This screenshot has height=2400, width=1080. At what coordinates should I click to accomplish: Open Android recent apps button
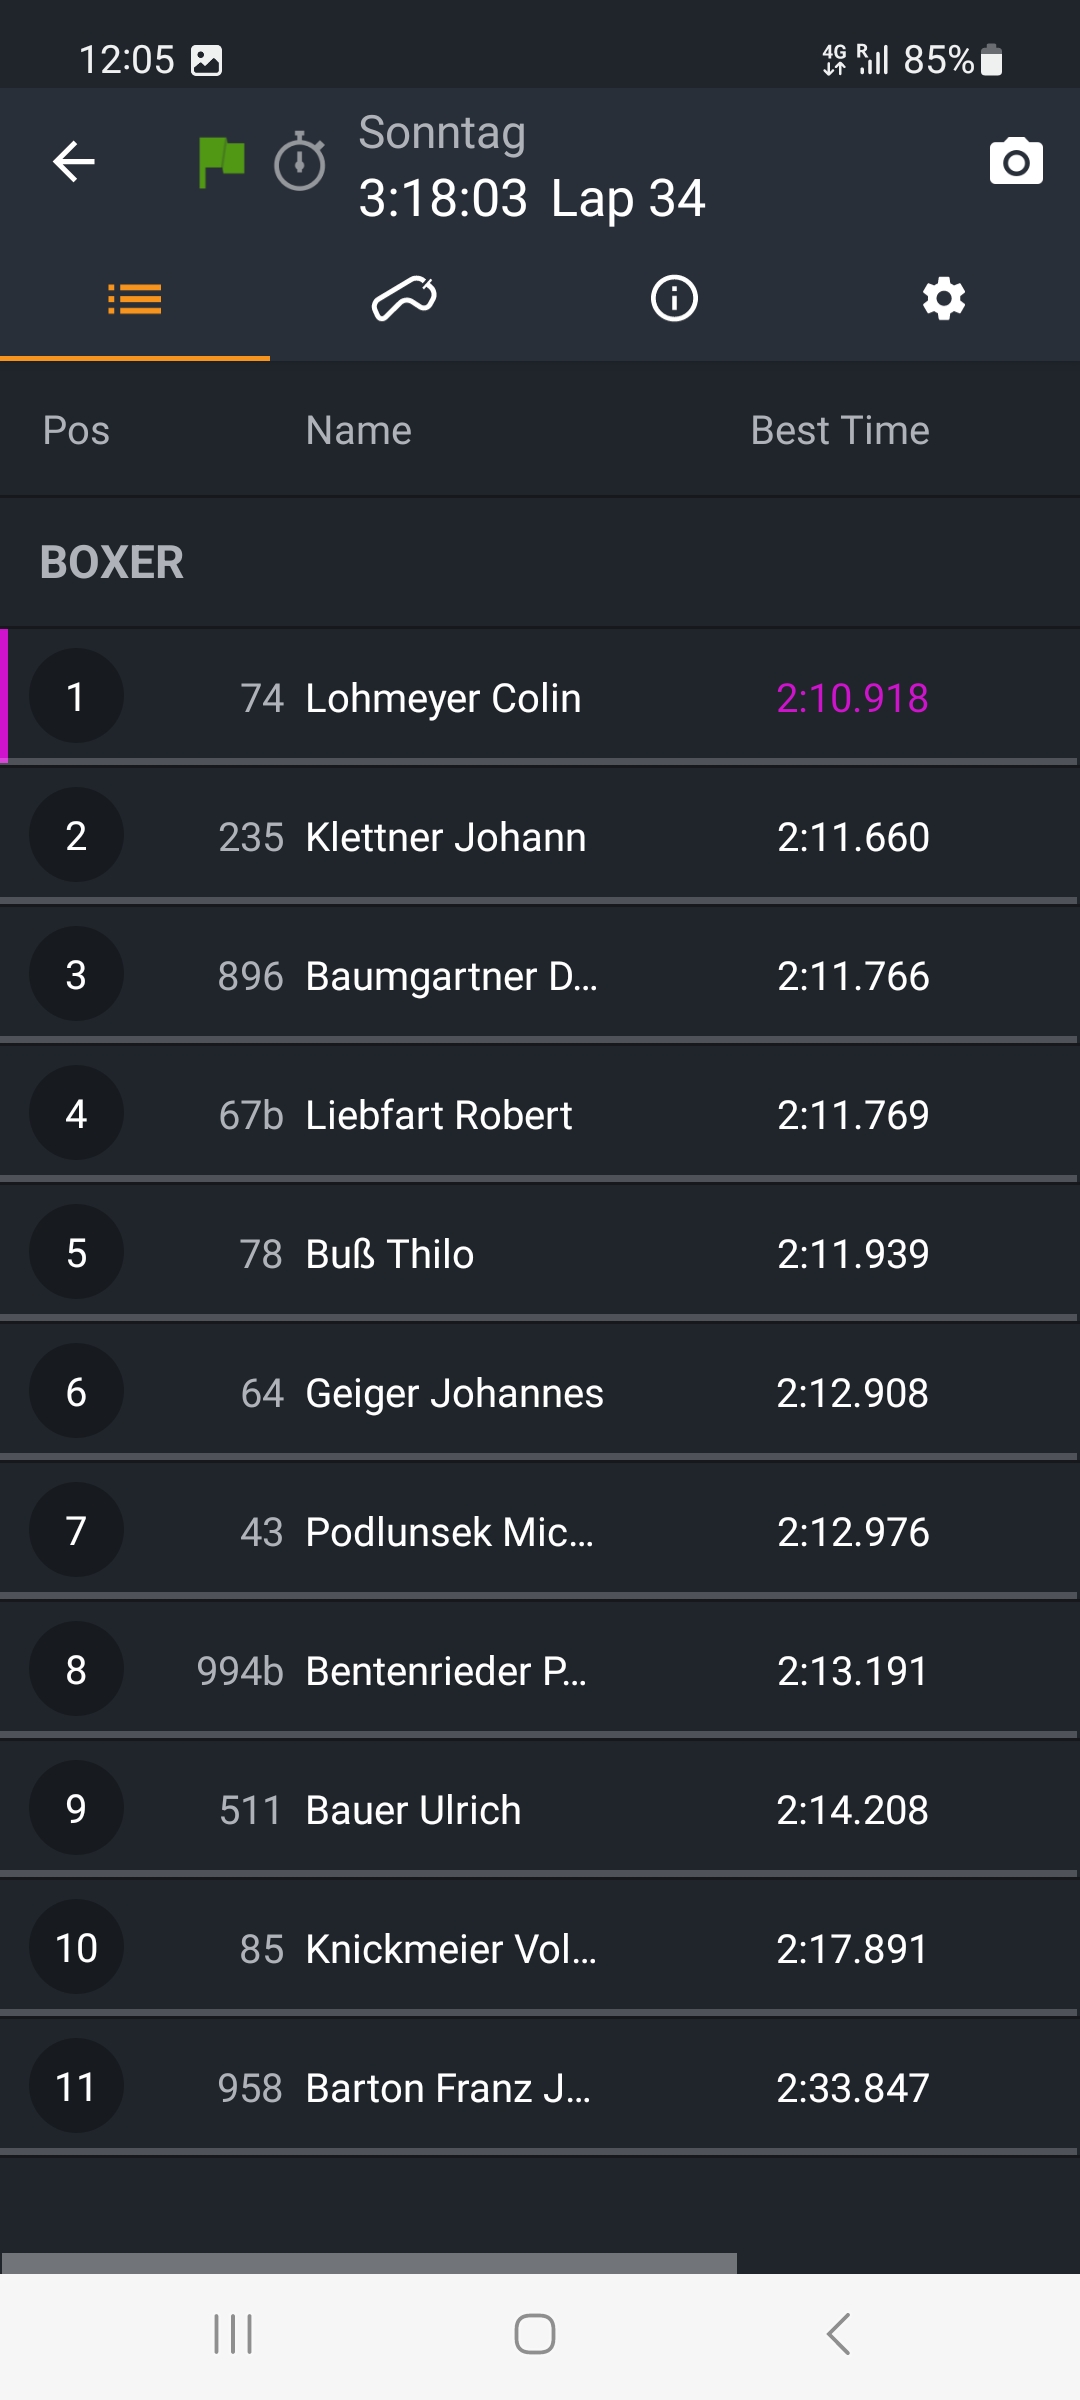coord(233,2335)
